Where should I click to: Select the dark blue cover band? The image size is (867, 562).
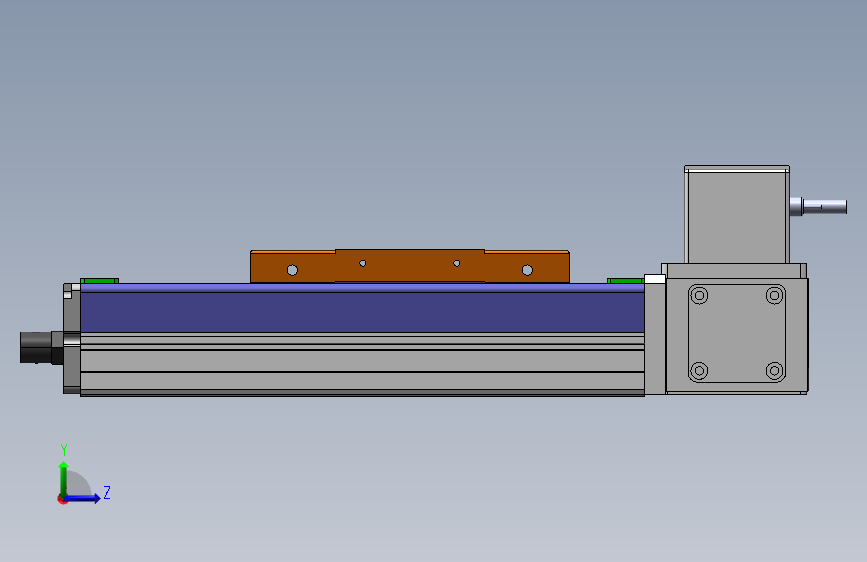362,312
